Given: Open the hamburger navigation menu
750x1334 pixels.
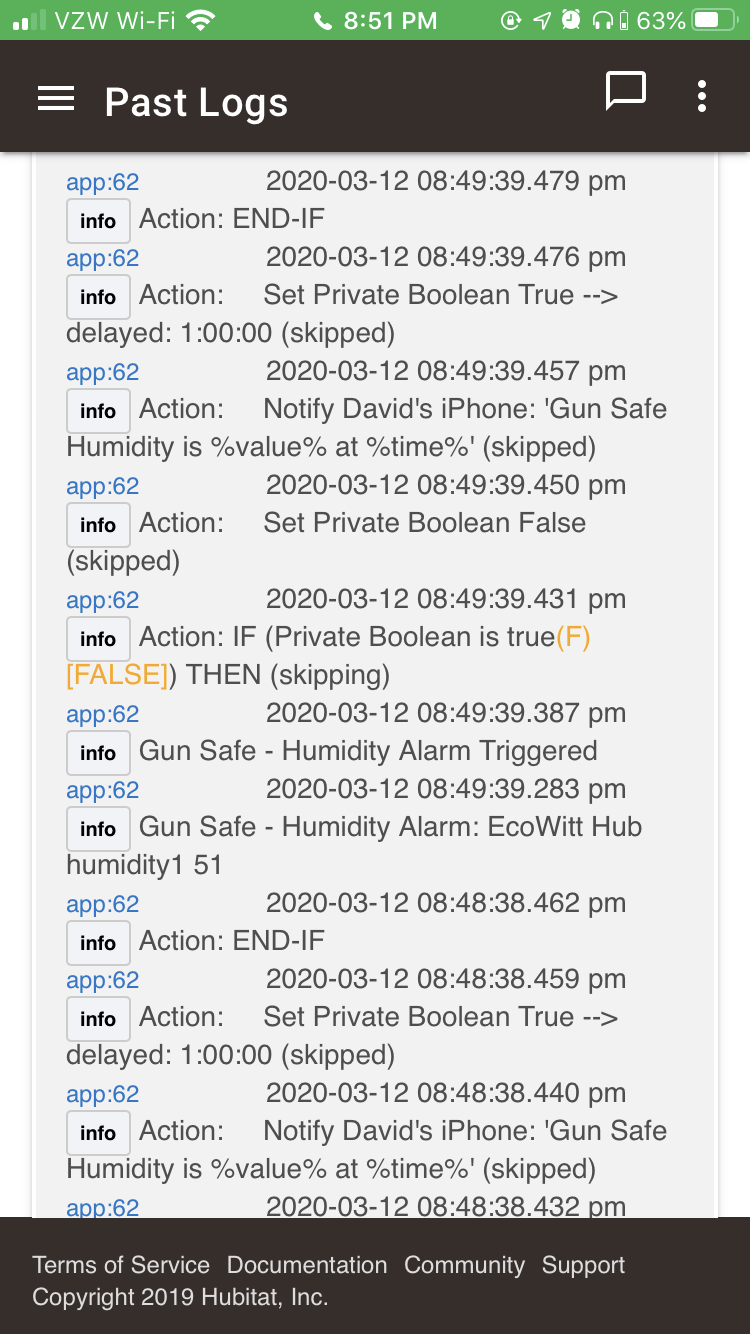Looking at the screenshot, I should pos(56,99).
